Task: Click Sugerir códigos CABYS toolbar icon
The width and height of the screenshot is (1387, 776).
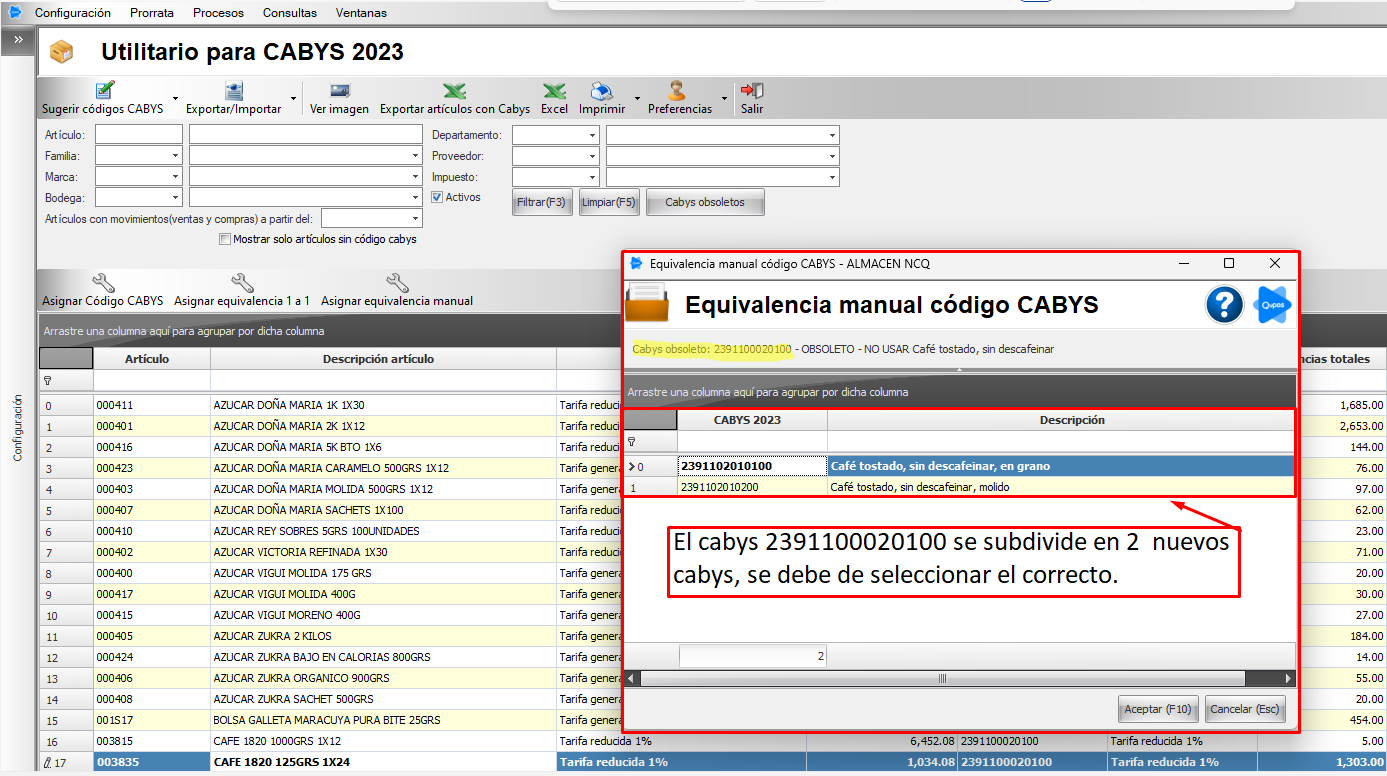Action: tap(104, 91)
